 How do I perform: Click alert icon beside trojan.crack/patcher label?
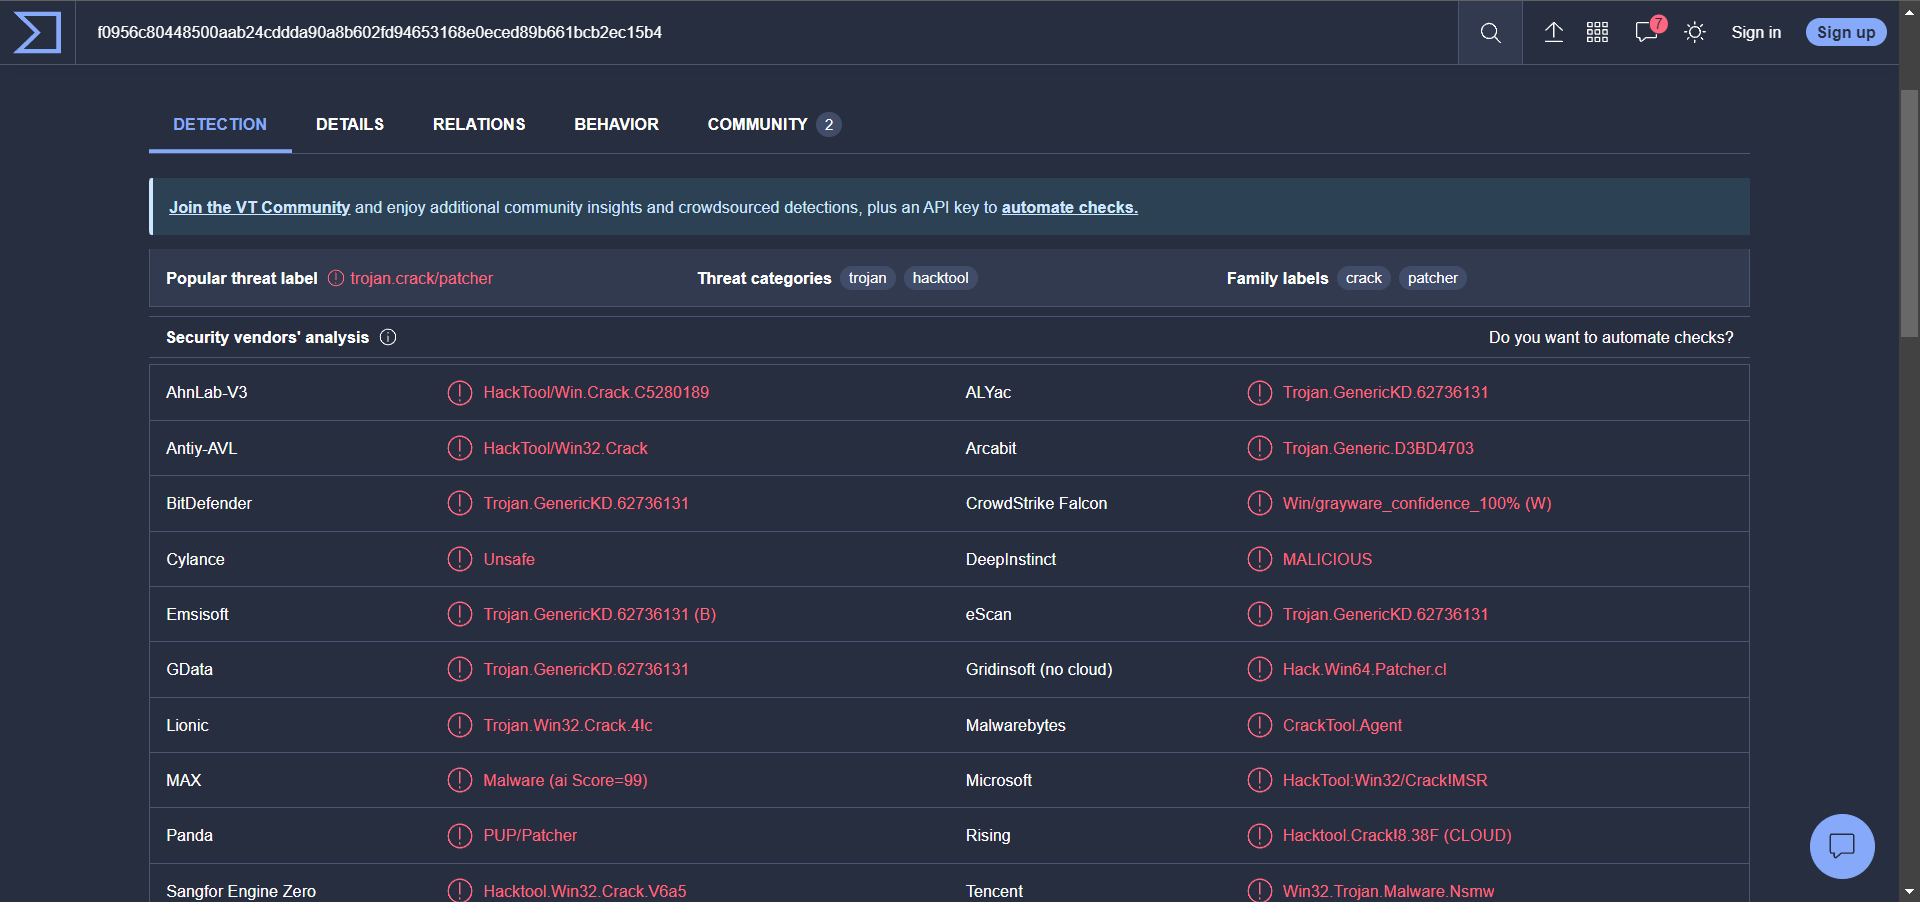(x=336, y=278)
